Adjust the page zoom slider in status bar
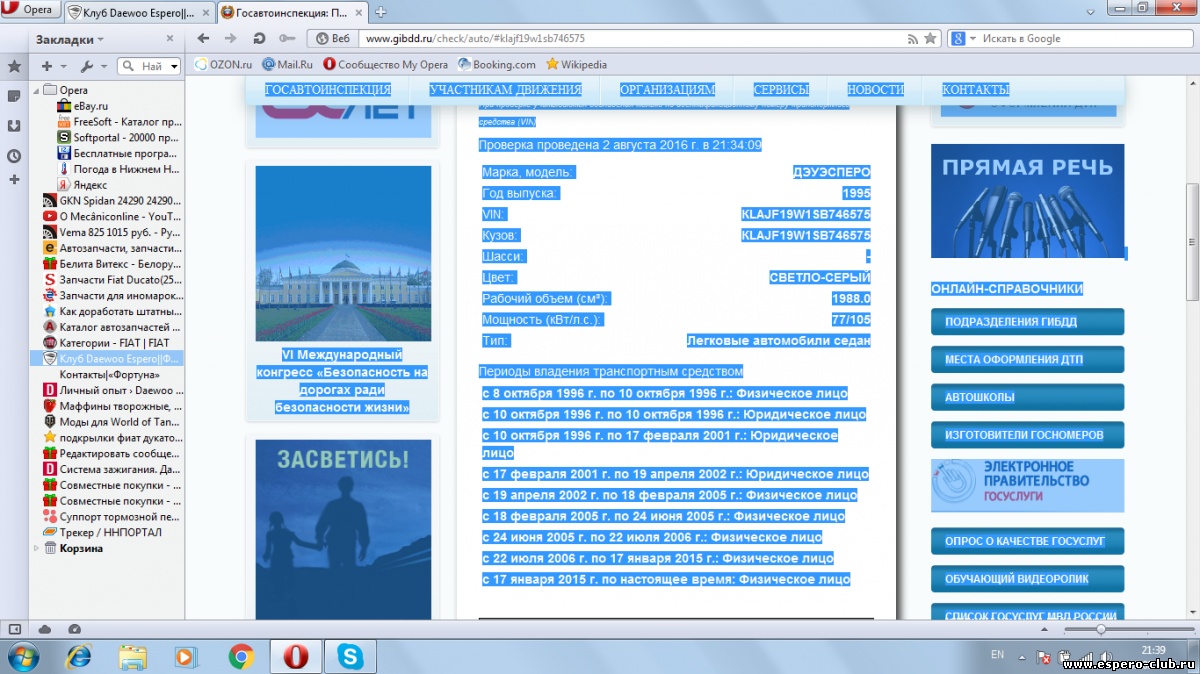 [x=1101, y=629]
